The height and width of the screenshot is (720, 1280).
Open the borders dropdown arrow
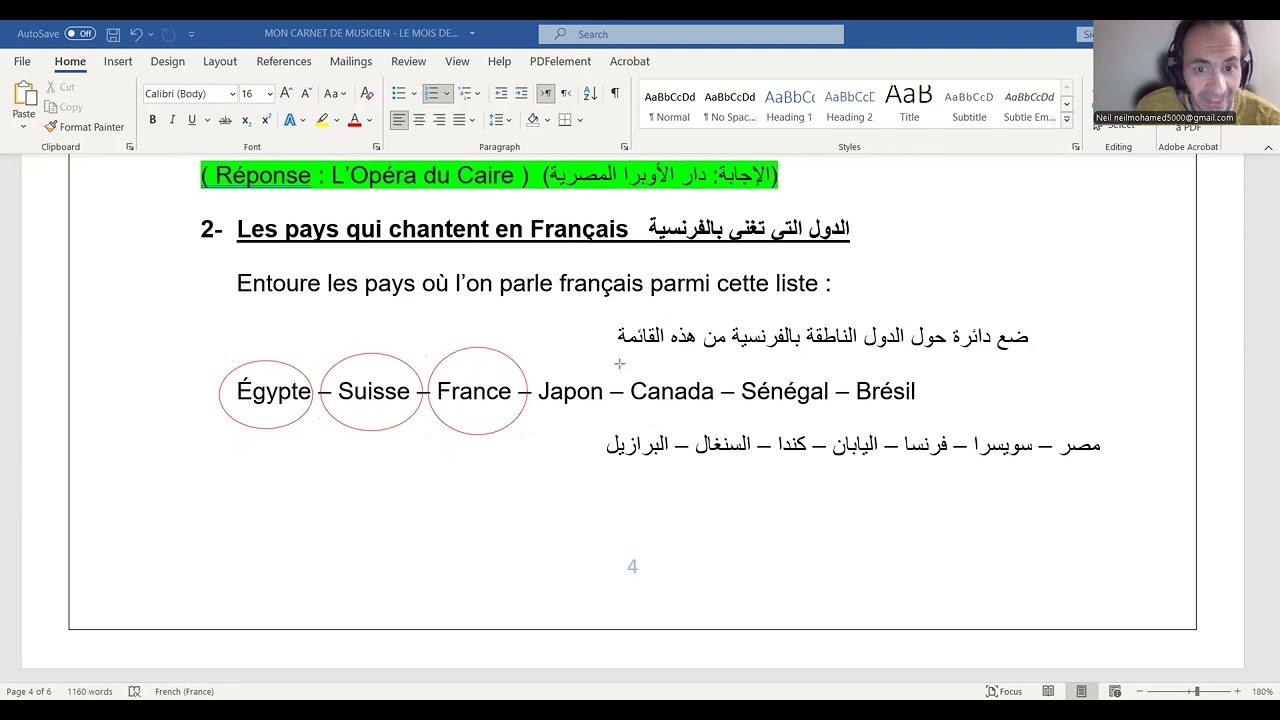coord(580,120)
